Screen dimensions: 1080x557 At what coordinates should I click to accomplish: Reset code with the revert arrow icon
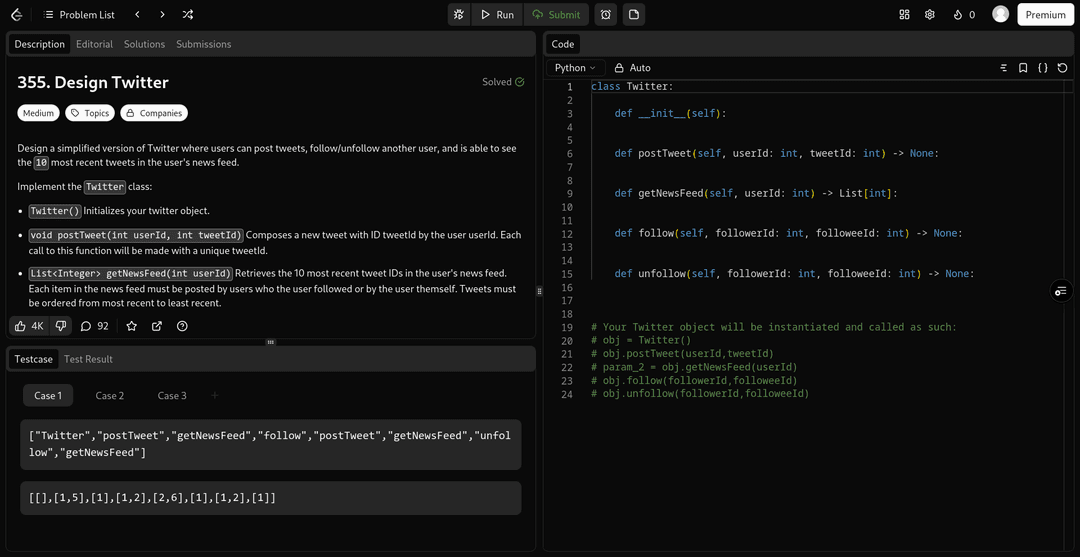(1063, 67)
